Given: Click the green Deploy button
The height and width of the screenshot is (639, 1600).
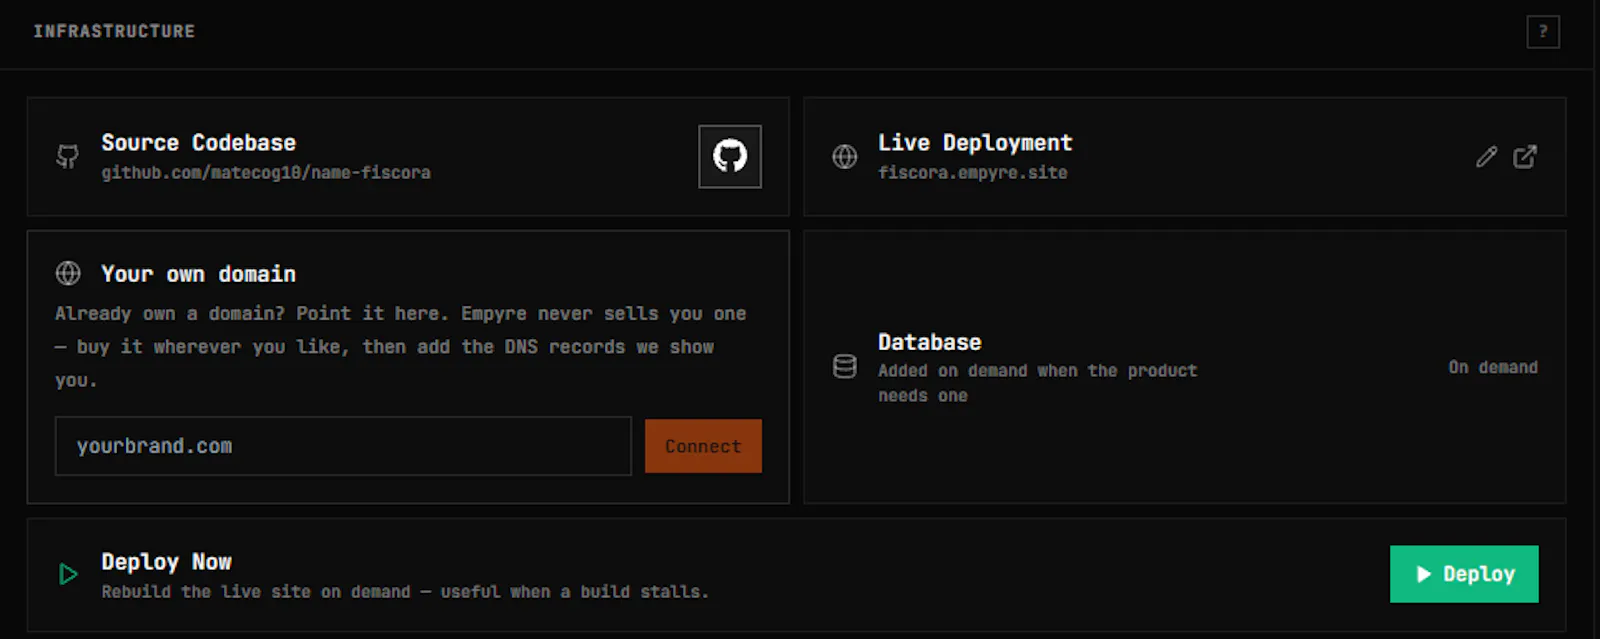Looking at the screenshot, I should pyautogui.click(x=1464, y=574).
